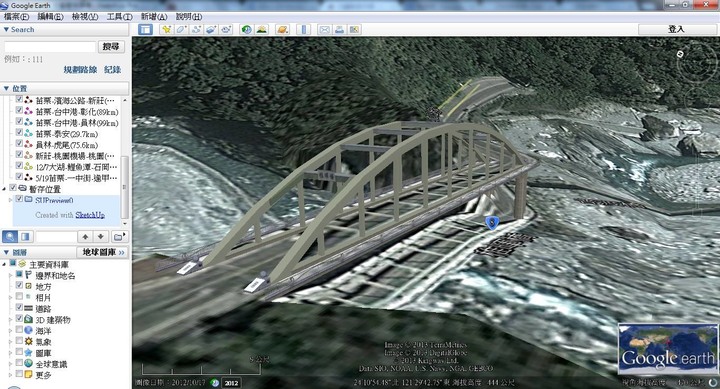This screenshot has width=720, height=389.
Task: Start the record tour tool
Action: pos(226,29)
